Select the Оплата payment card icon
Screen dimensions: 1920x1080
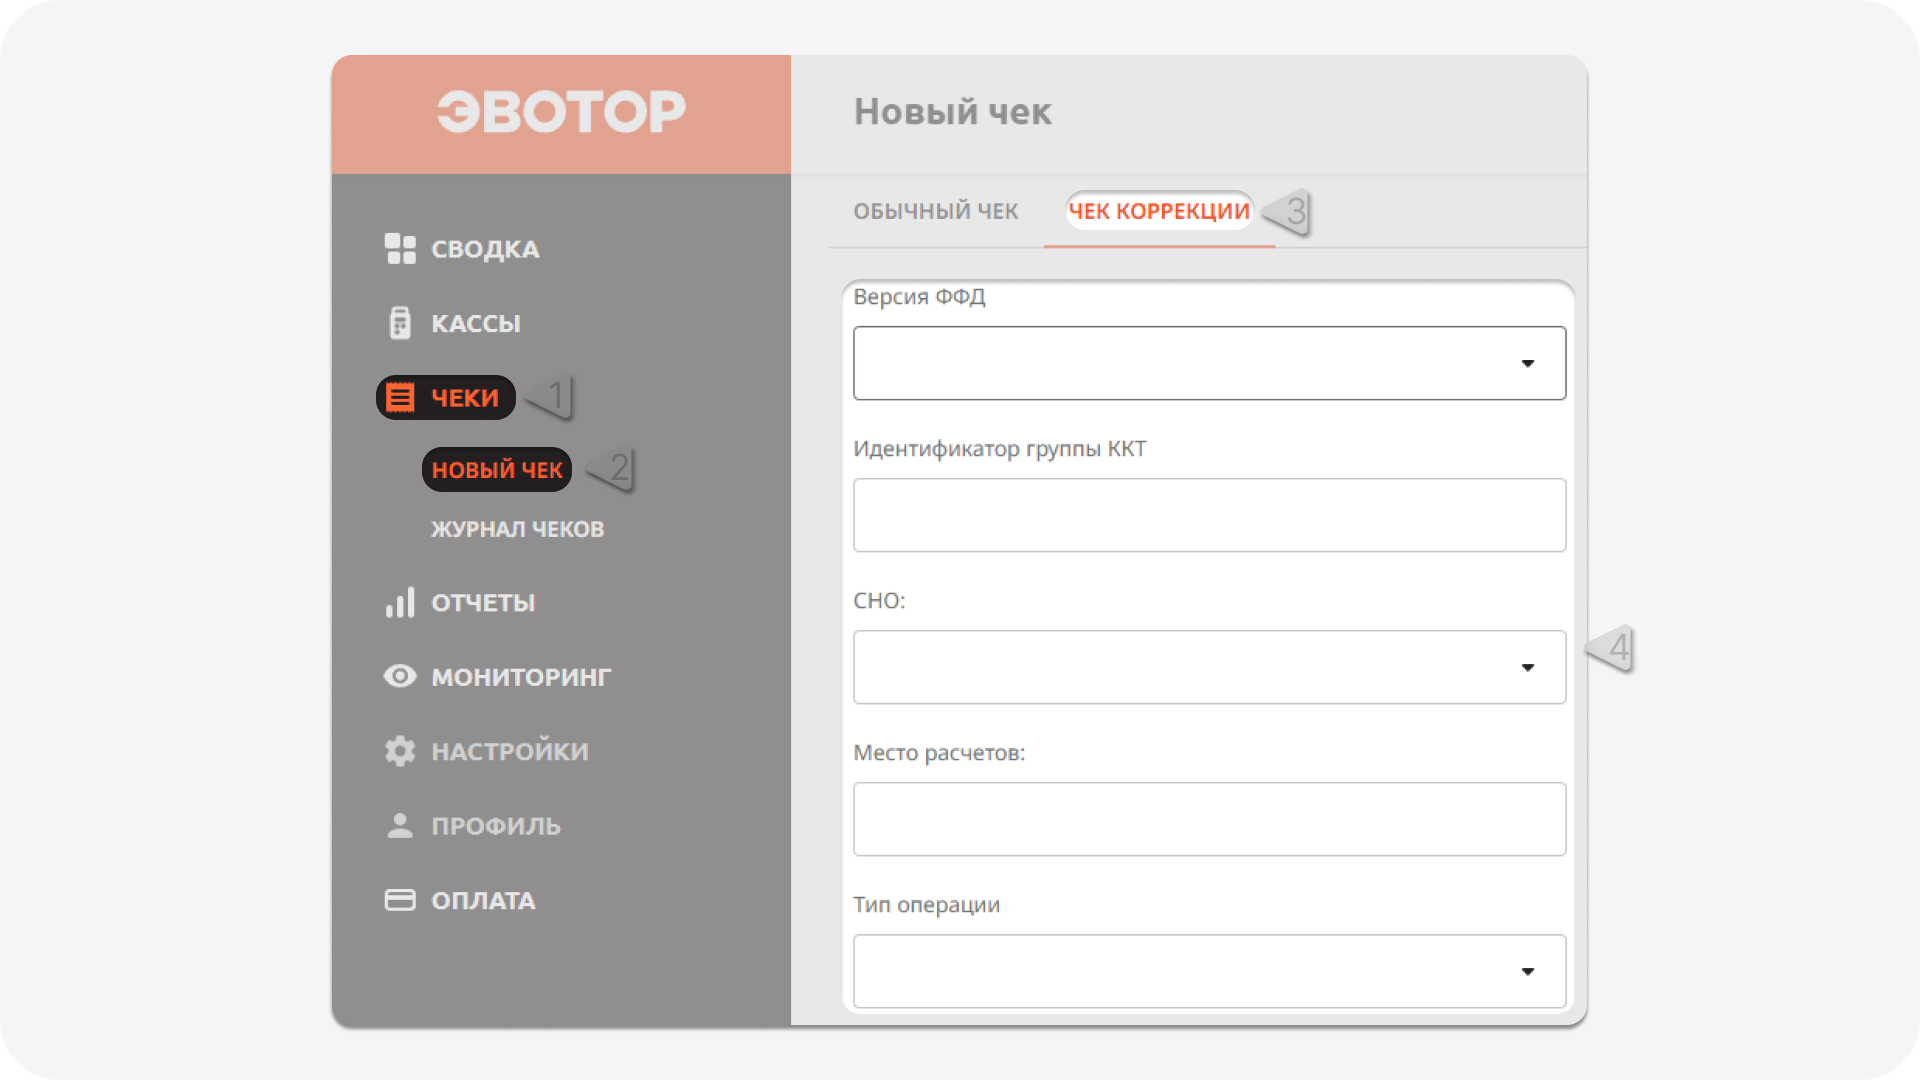400,899
